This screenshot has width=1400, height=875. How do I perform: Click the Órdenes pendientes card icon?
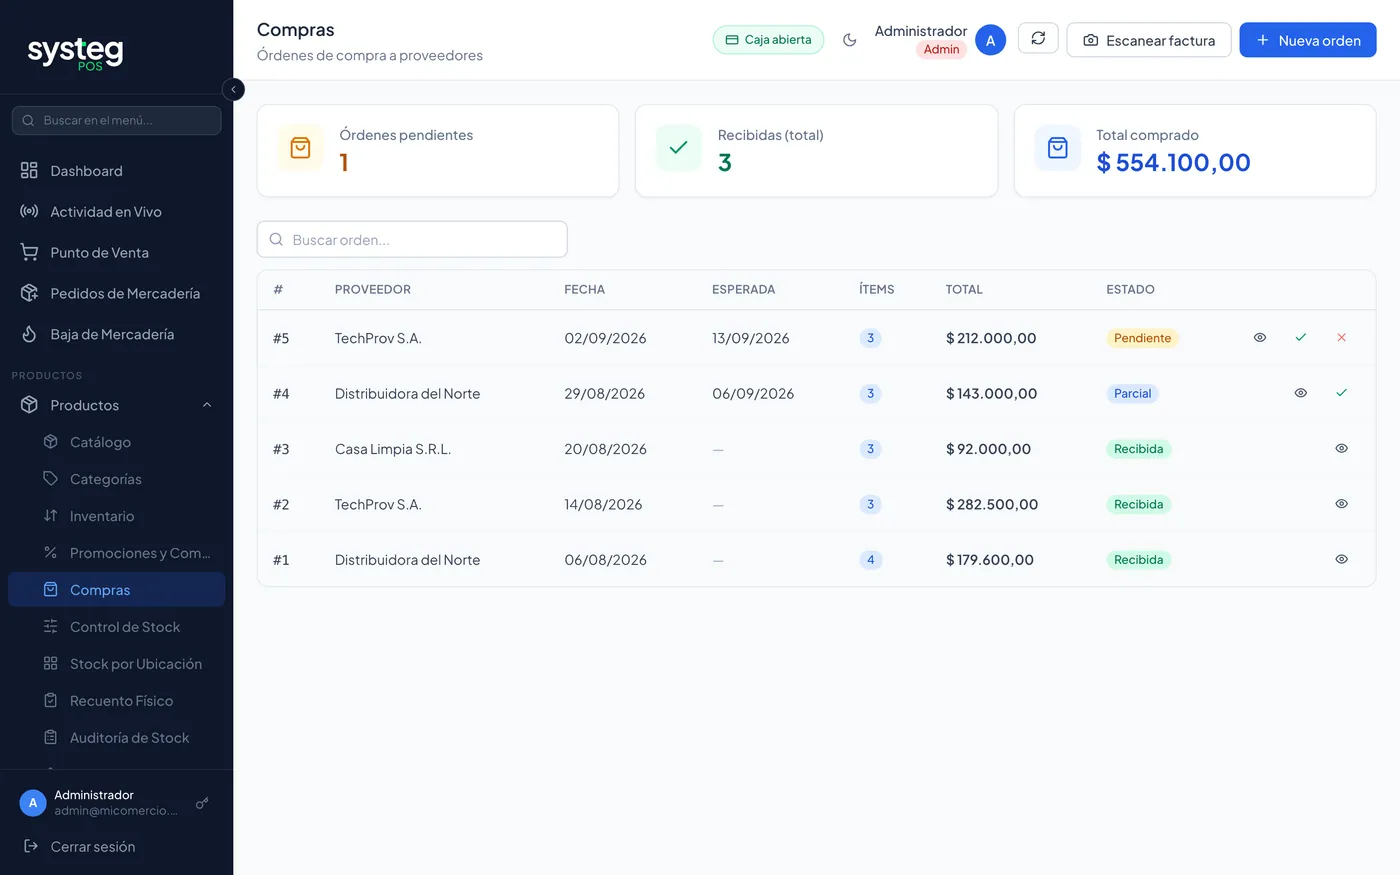point(300,148)
